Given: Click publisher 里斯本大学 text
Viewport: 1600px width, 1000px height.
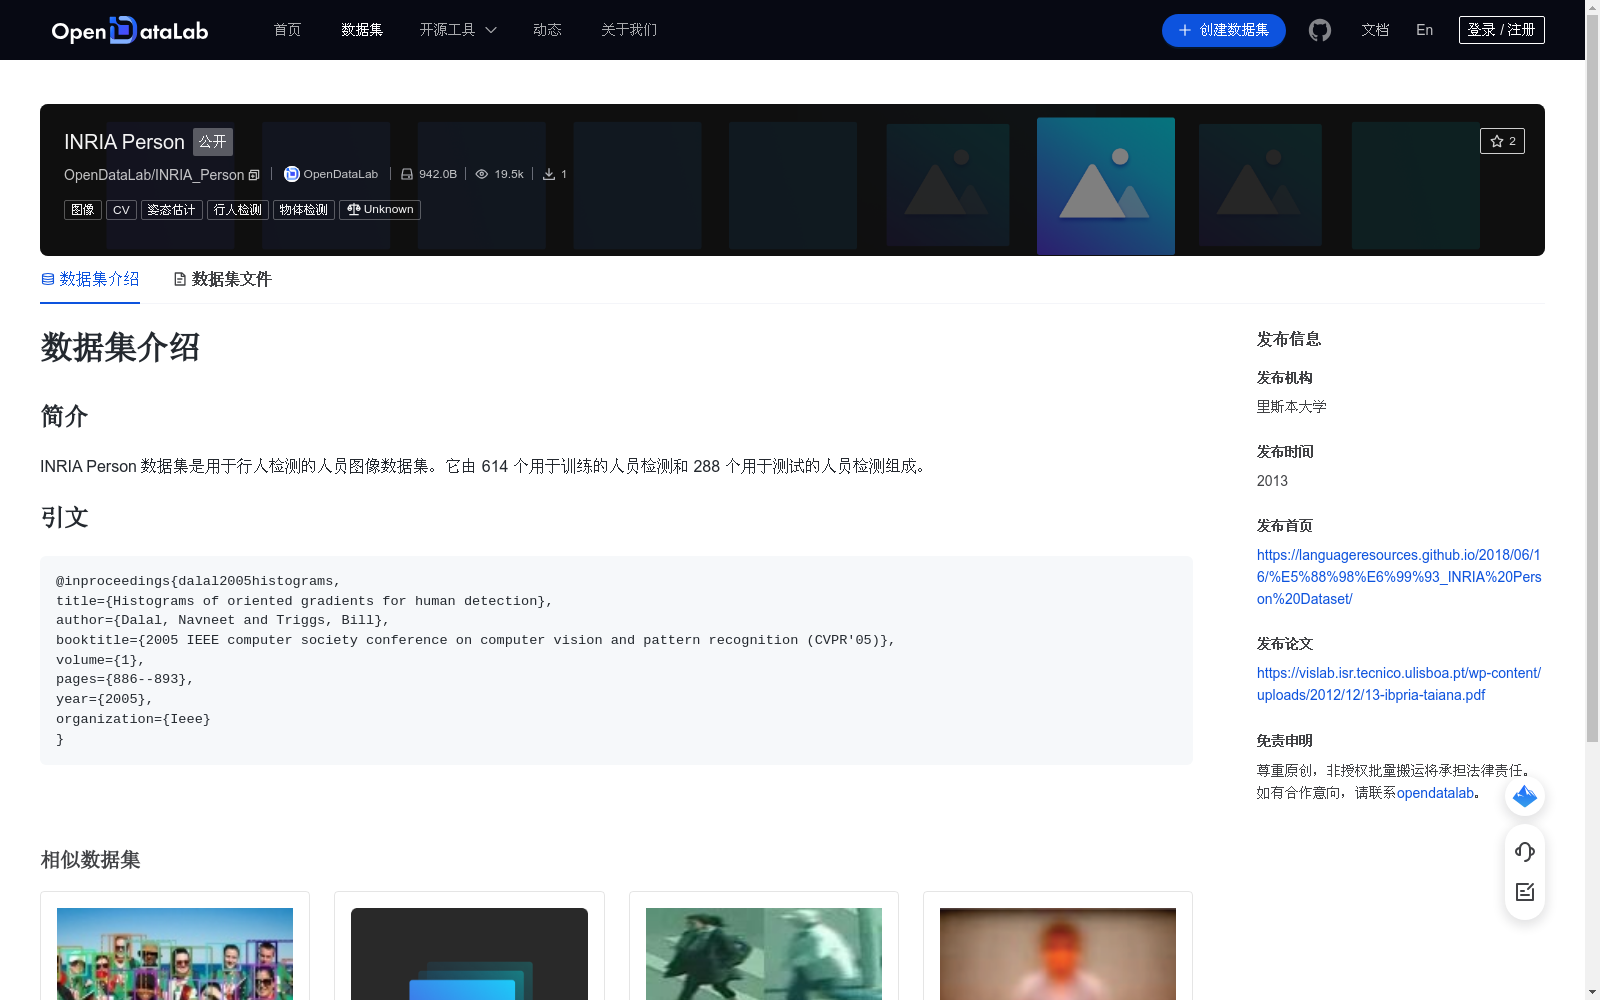Looking at the screenshot, I should pos(1292,407).
